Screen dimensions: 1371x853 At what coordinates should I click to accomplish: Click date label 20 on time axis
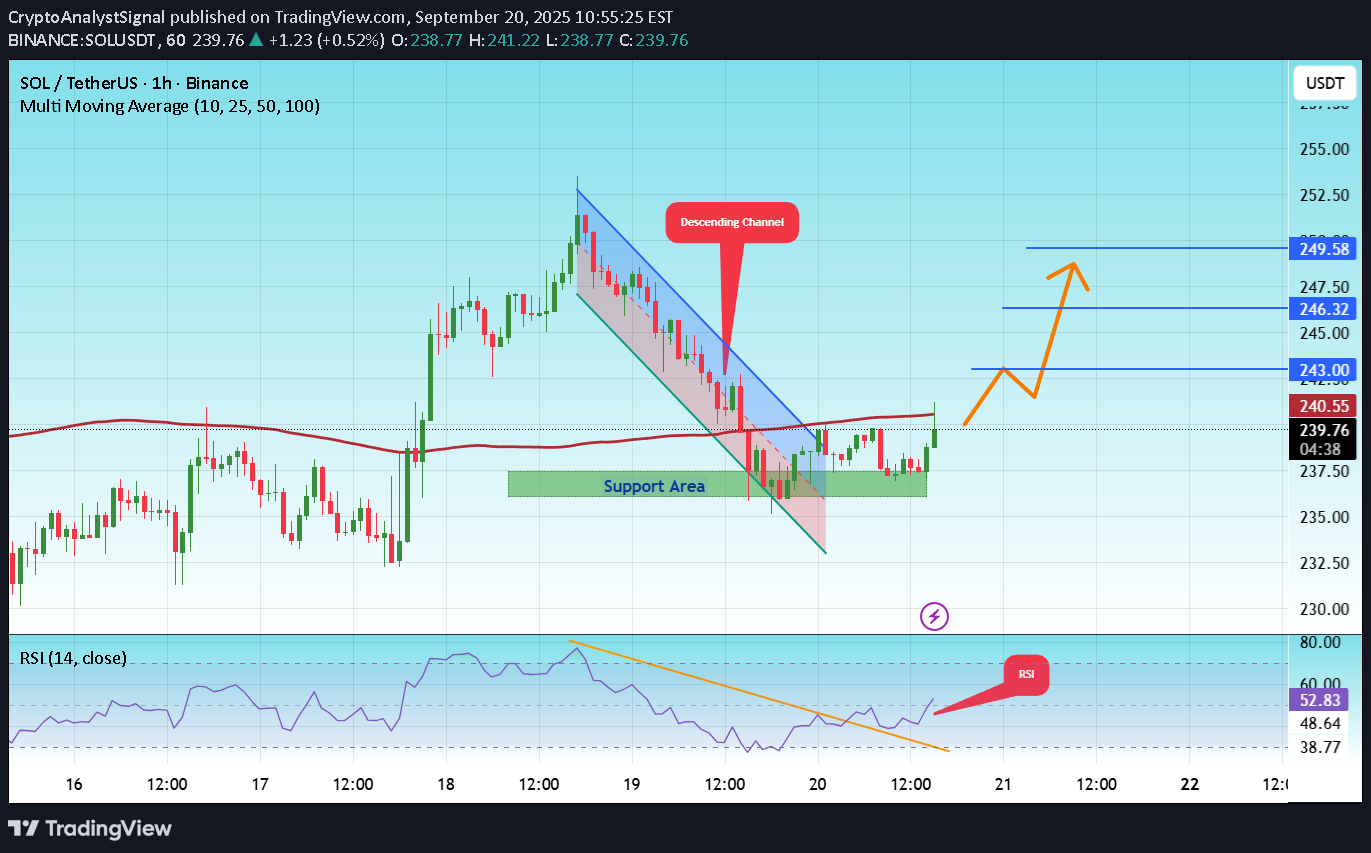pos(818,784)
